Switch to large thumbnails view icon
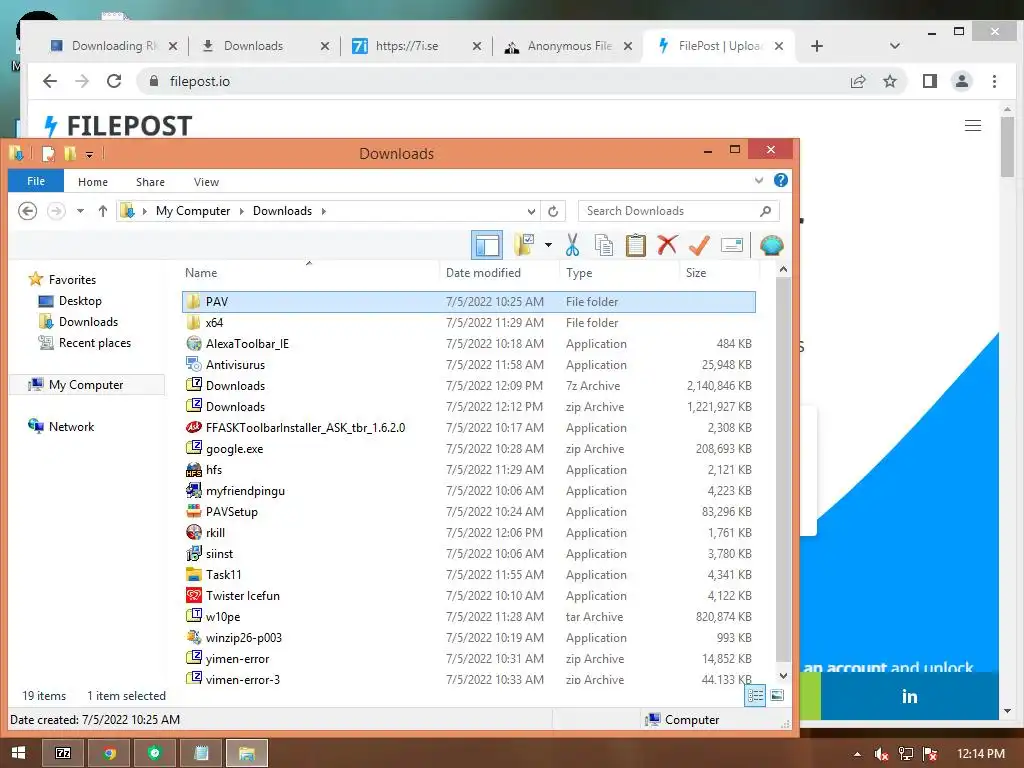The width and height of the screenshot is (1024, 768). click(776, 696)
